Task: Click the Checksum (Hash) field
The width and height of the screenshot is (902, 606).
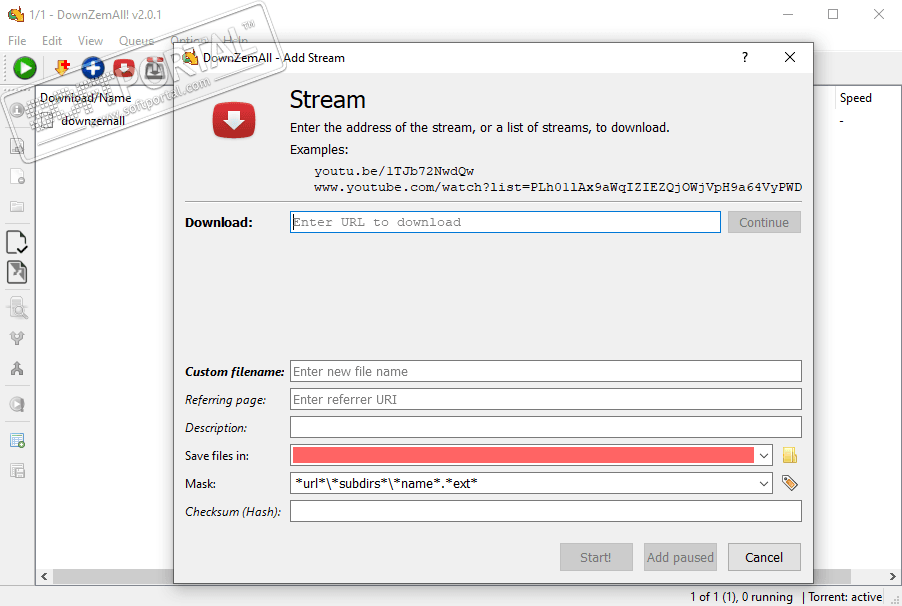Action: click(x=545, y=511)
